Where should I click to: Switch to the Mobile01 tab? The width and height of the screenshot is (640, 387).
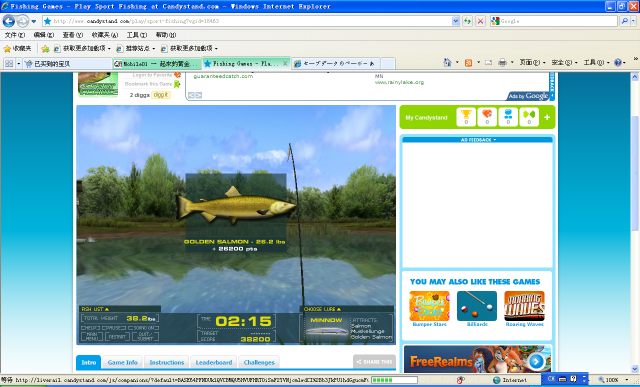(x=157, y=64)
